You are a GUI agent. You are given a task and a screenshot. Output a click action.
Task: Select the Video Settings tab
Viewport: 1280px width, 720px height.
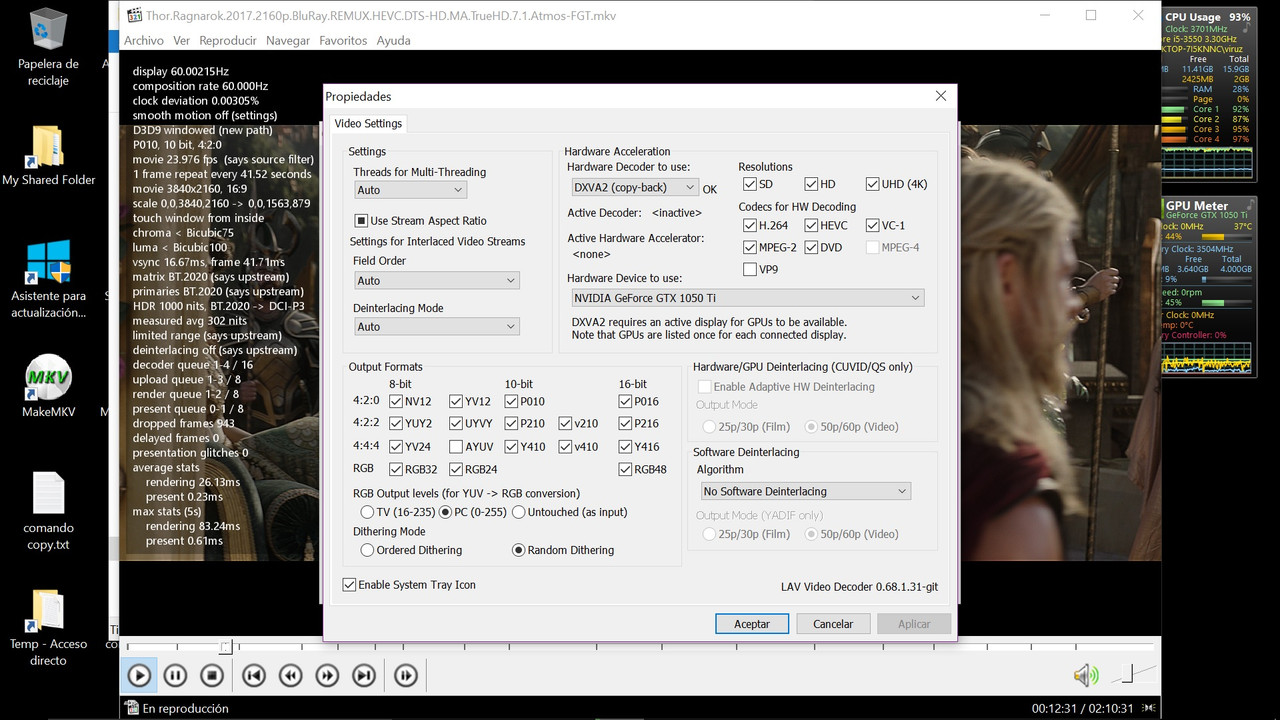click(368, 124)
